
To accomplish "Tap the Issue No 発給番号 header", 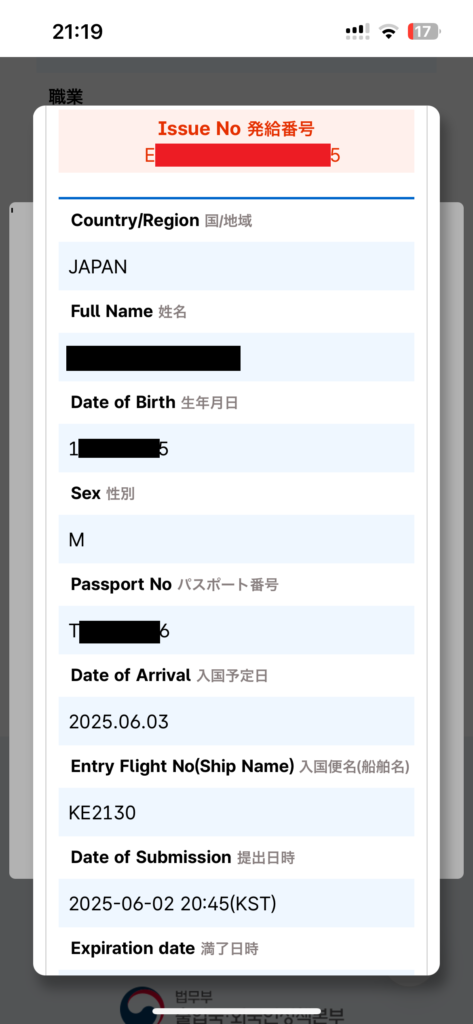I will 236,129.
